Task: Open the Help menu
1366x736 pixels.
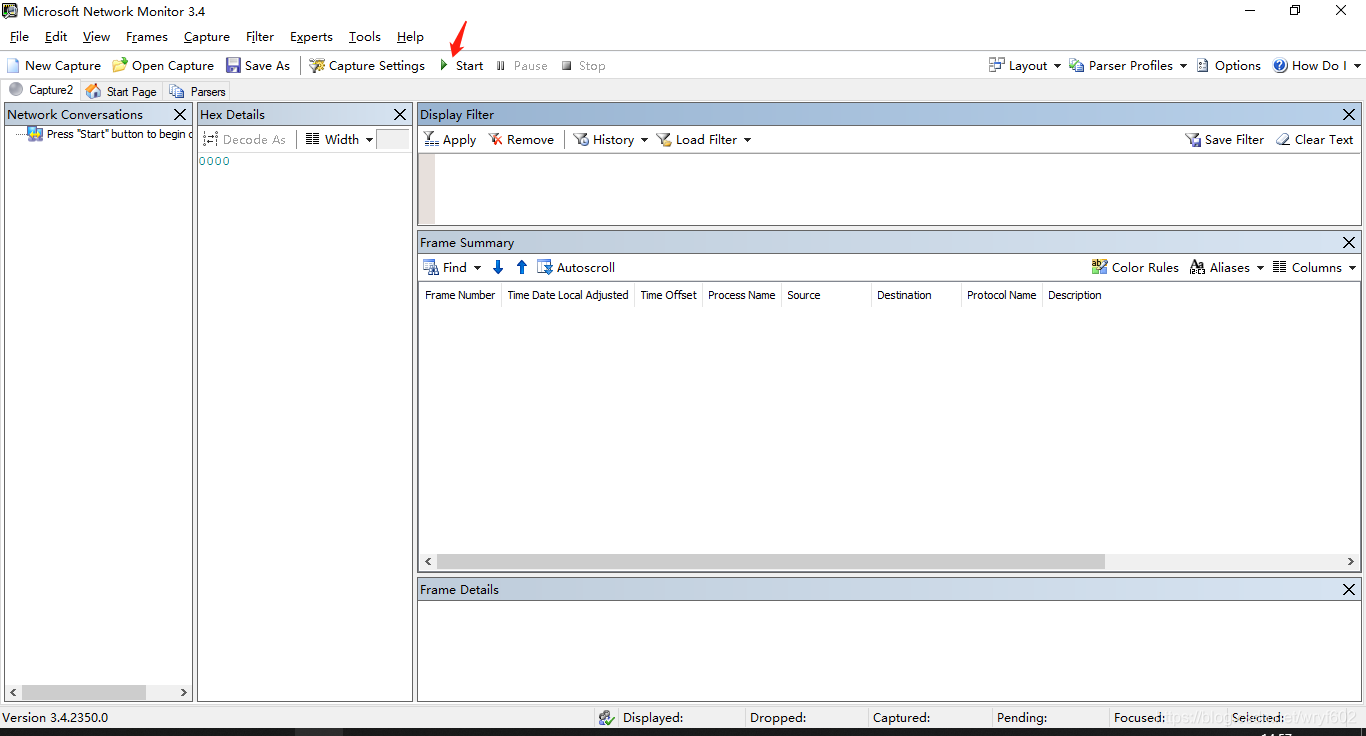Action: [410, 37]
